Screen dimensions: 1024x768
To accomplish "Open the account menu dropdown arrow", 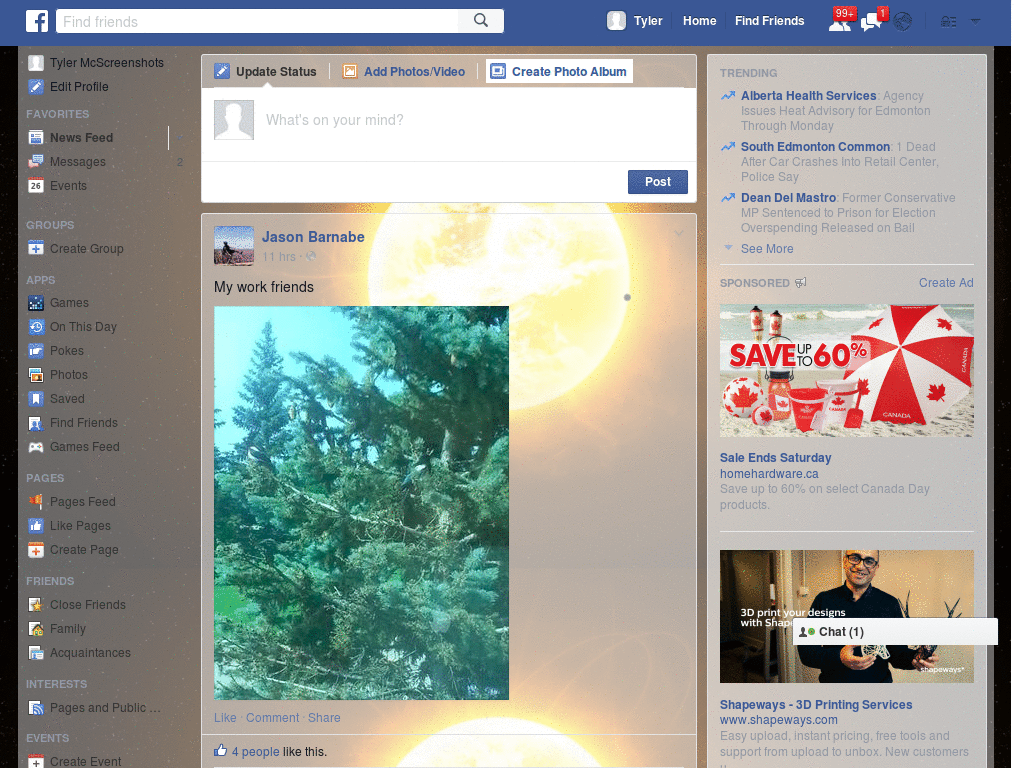I will tap(975, 22).
